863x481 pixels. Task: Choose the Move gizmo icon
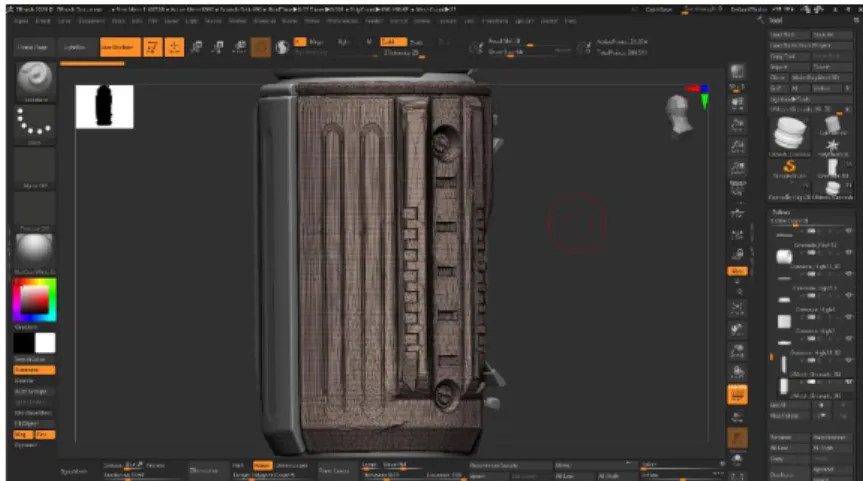[196, 47]
